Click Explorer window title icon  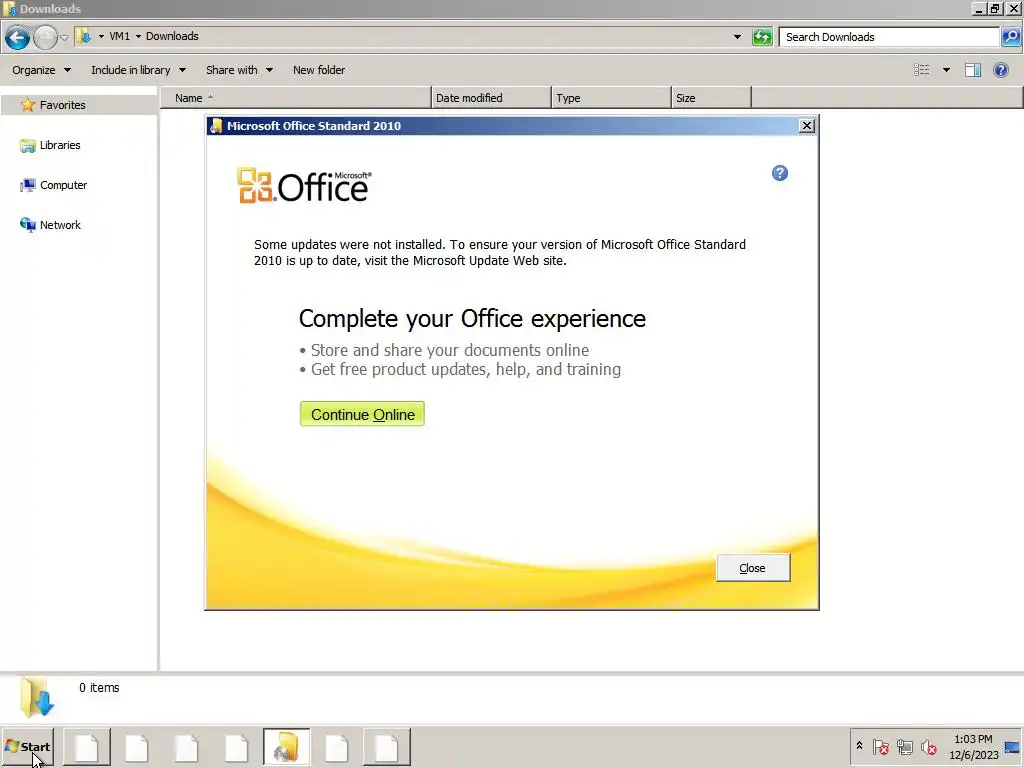pos(9,8)
